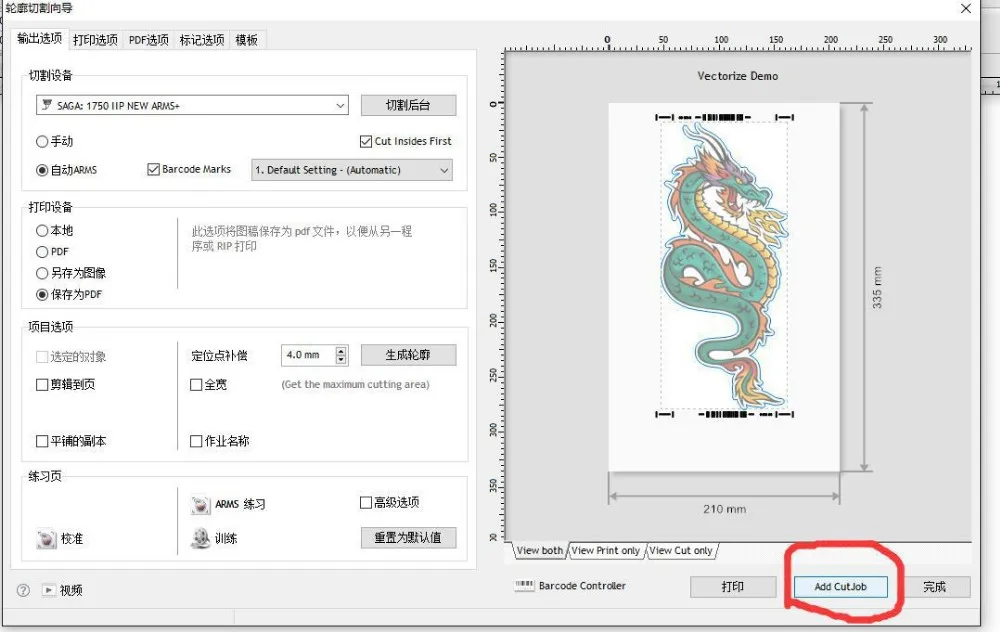Select save as image (另存为图像)
Image resolution: width=1000 pixels, height=632 pixels.
click(42, 273)
